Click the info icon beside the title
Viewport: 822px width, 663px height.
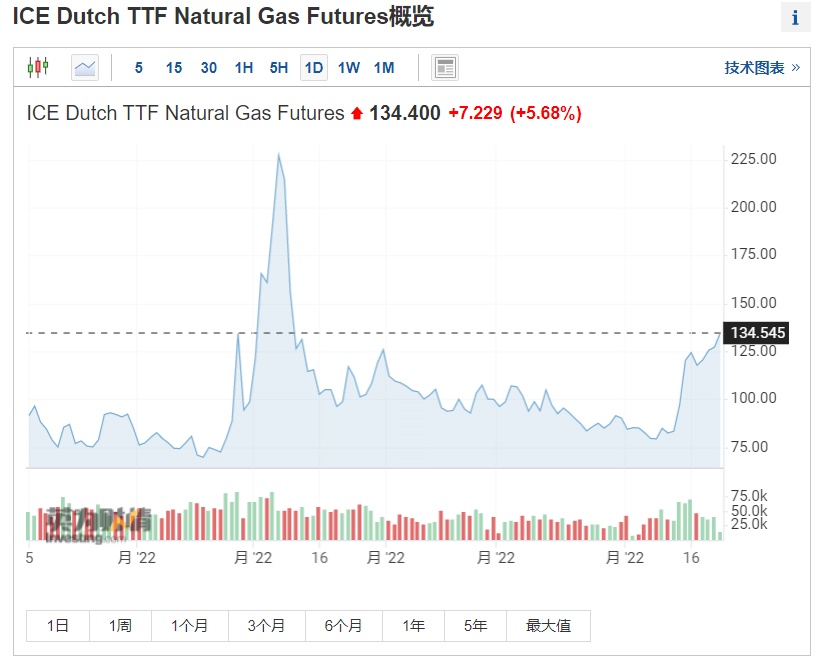point(795,18)
